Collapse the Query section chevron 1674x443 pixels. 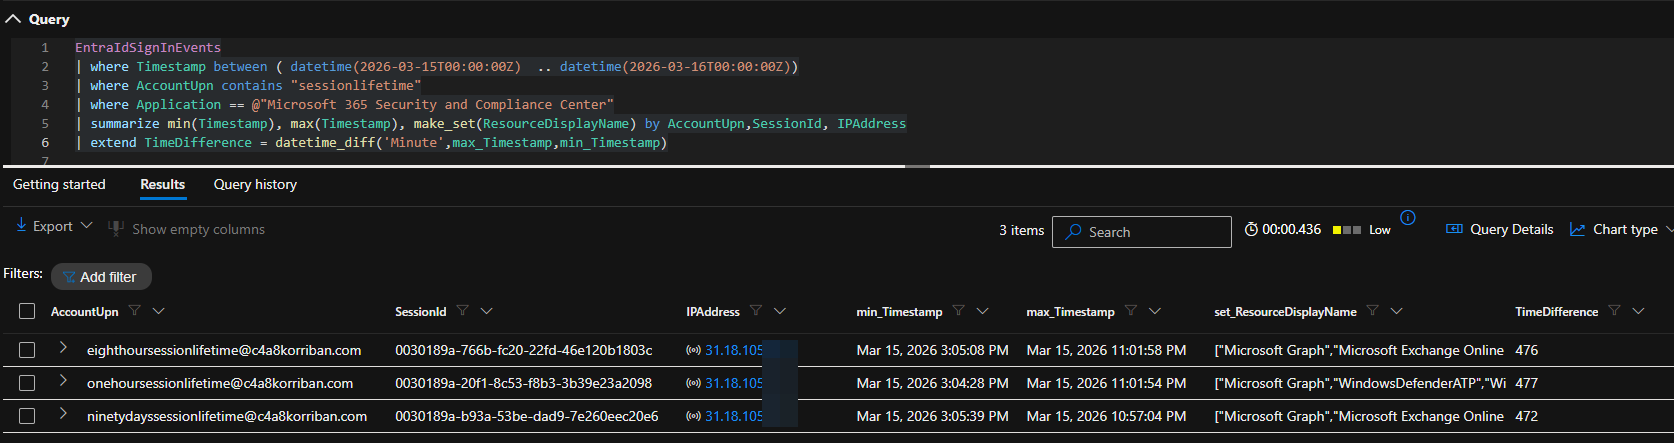click(13, 19)
